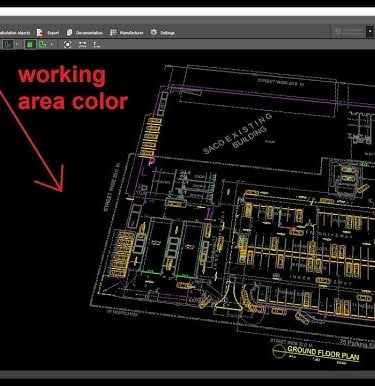The width and height of the screenshot is (375, 386).
Task: Click the horizontal dimension measurement icon
Action: [x=82, y=44]
